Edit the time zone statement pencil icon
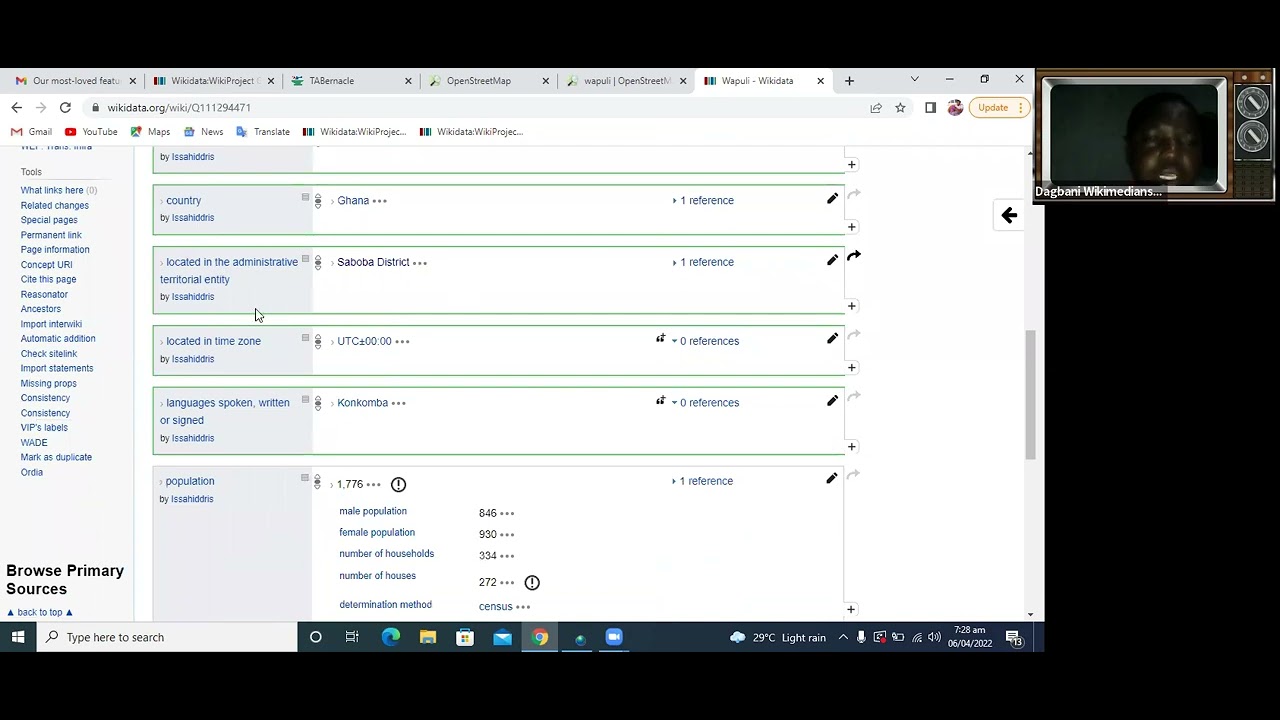Image resolution: width=1280 pixels, height=720 pixels. [832, 339]
